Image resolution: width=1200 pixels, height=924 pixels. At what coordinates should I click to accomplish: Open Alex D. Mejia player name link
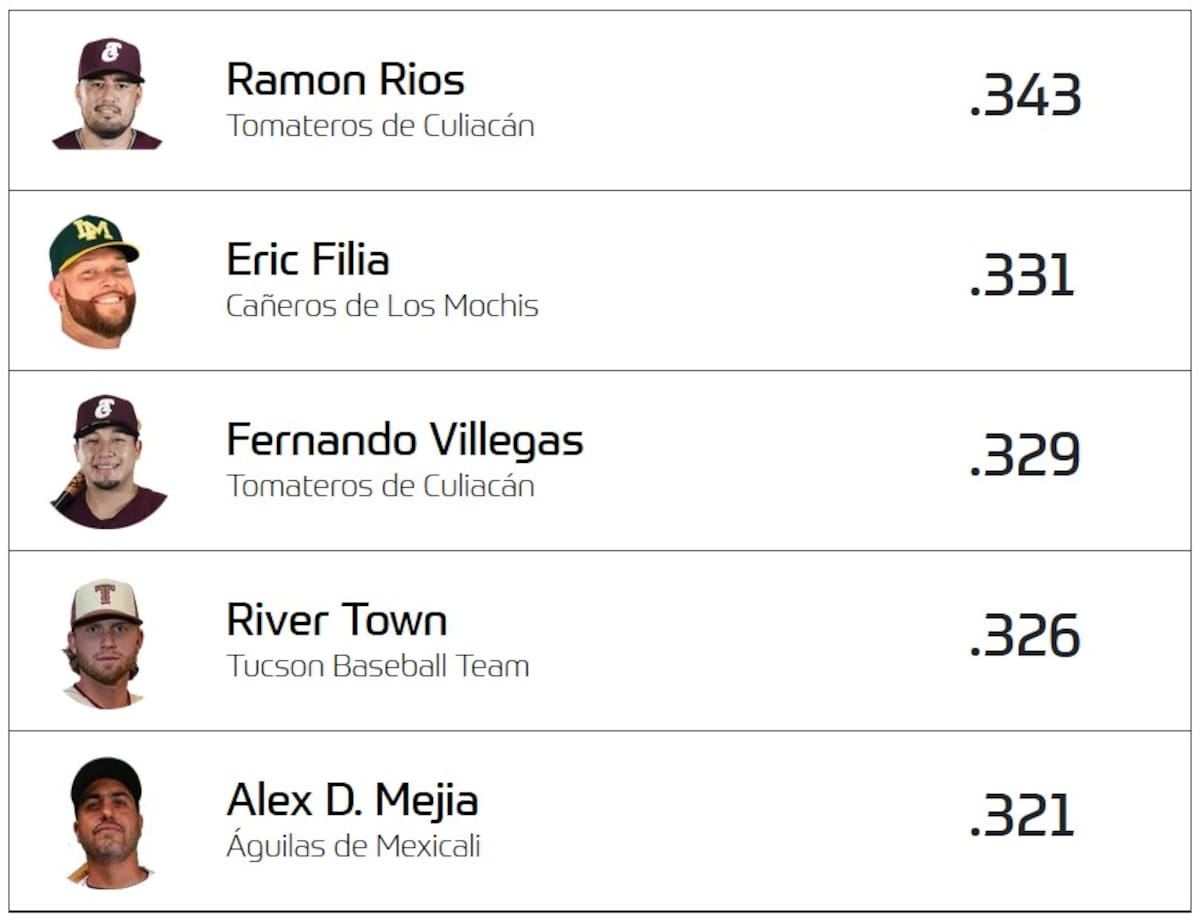[352, 800]
